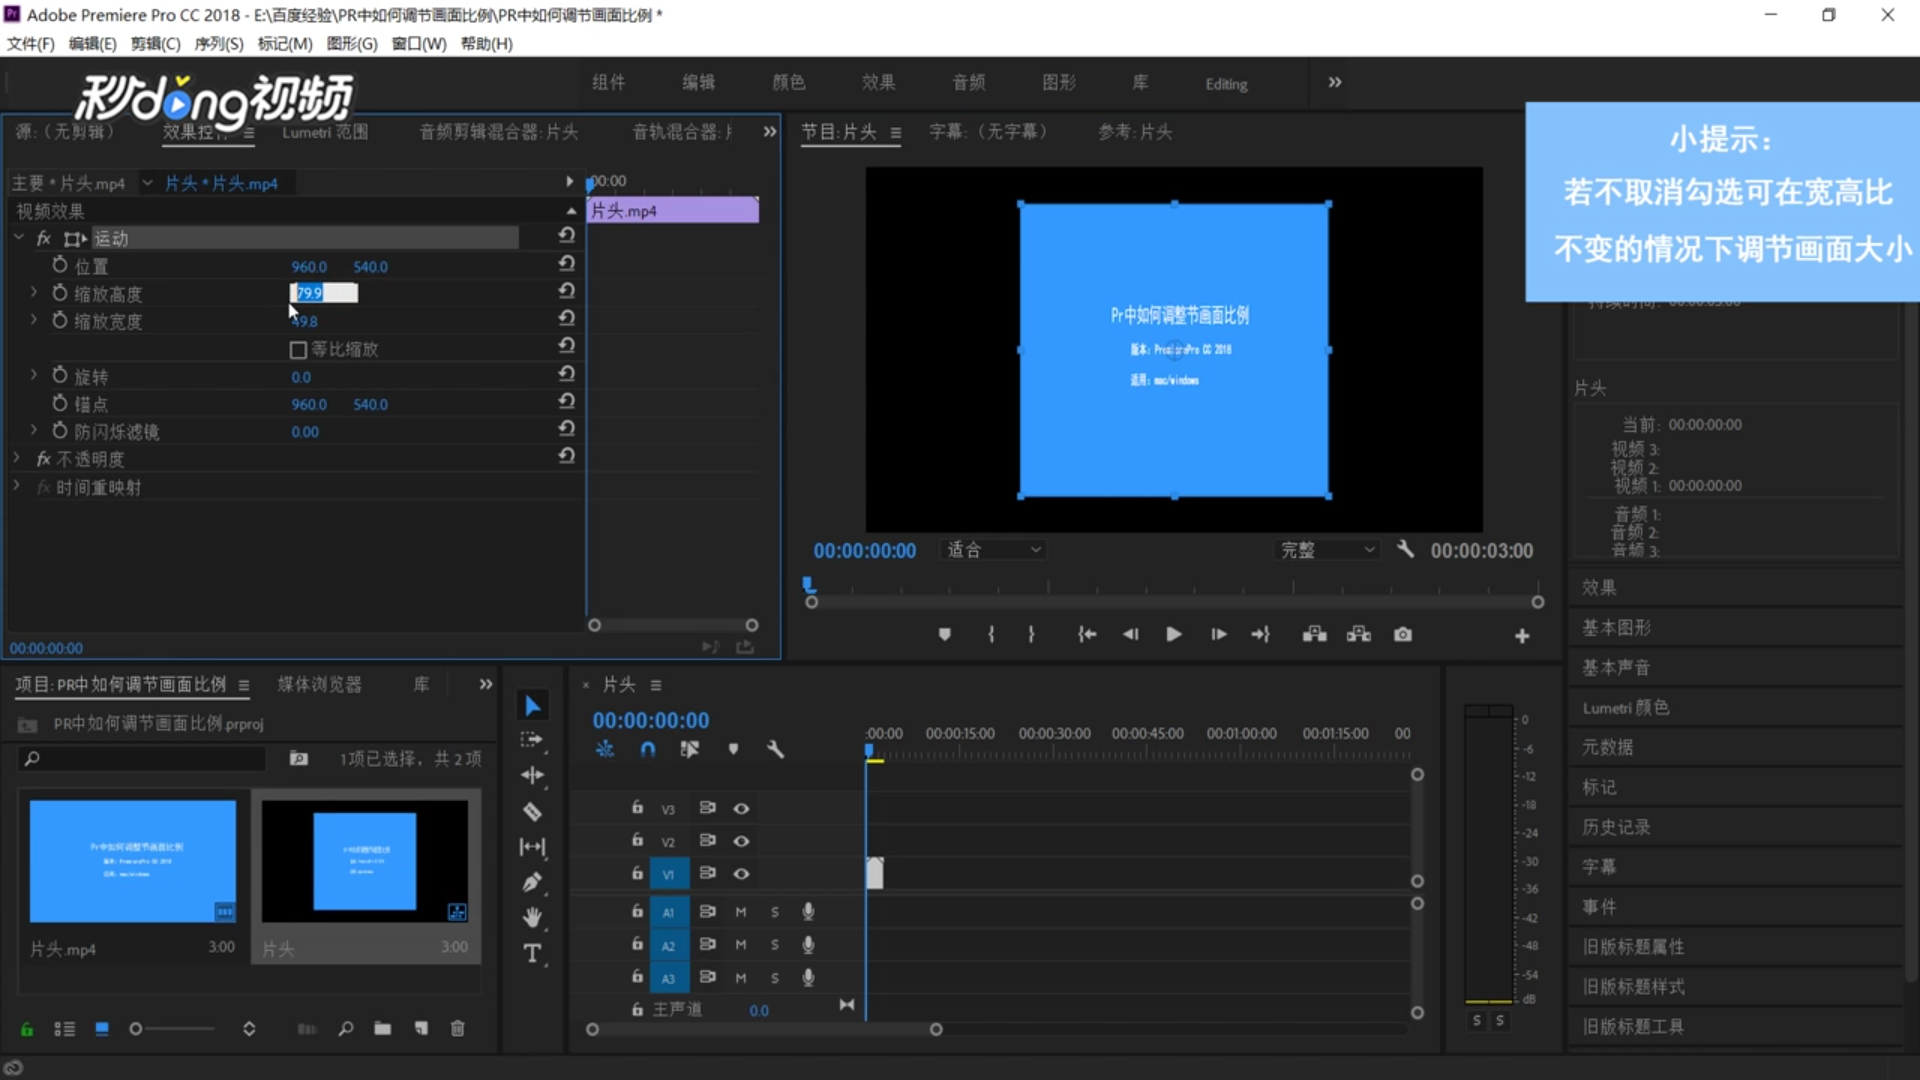Screen dimensions: 1920x1080
Task: Delete selected project item with trash icon
Action: tap(458, 1028)
